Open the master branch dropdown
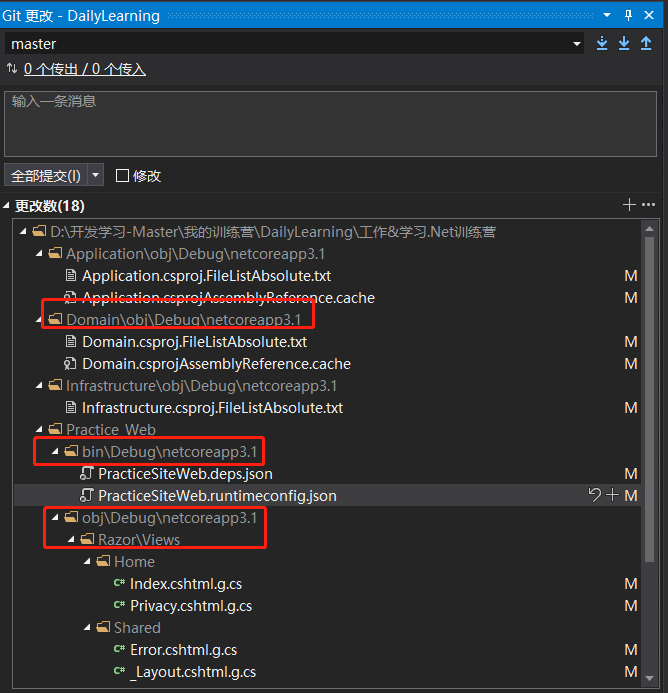The image size is (668, 693). [577, 44]
